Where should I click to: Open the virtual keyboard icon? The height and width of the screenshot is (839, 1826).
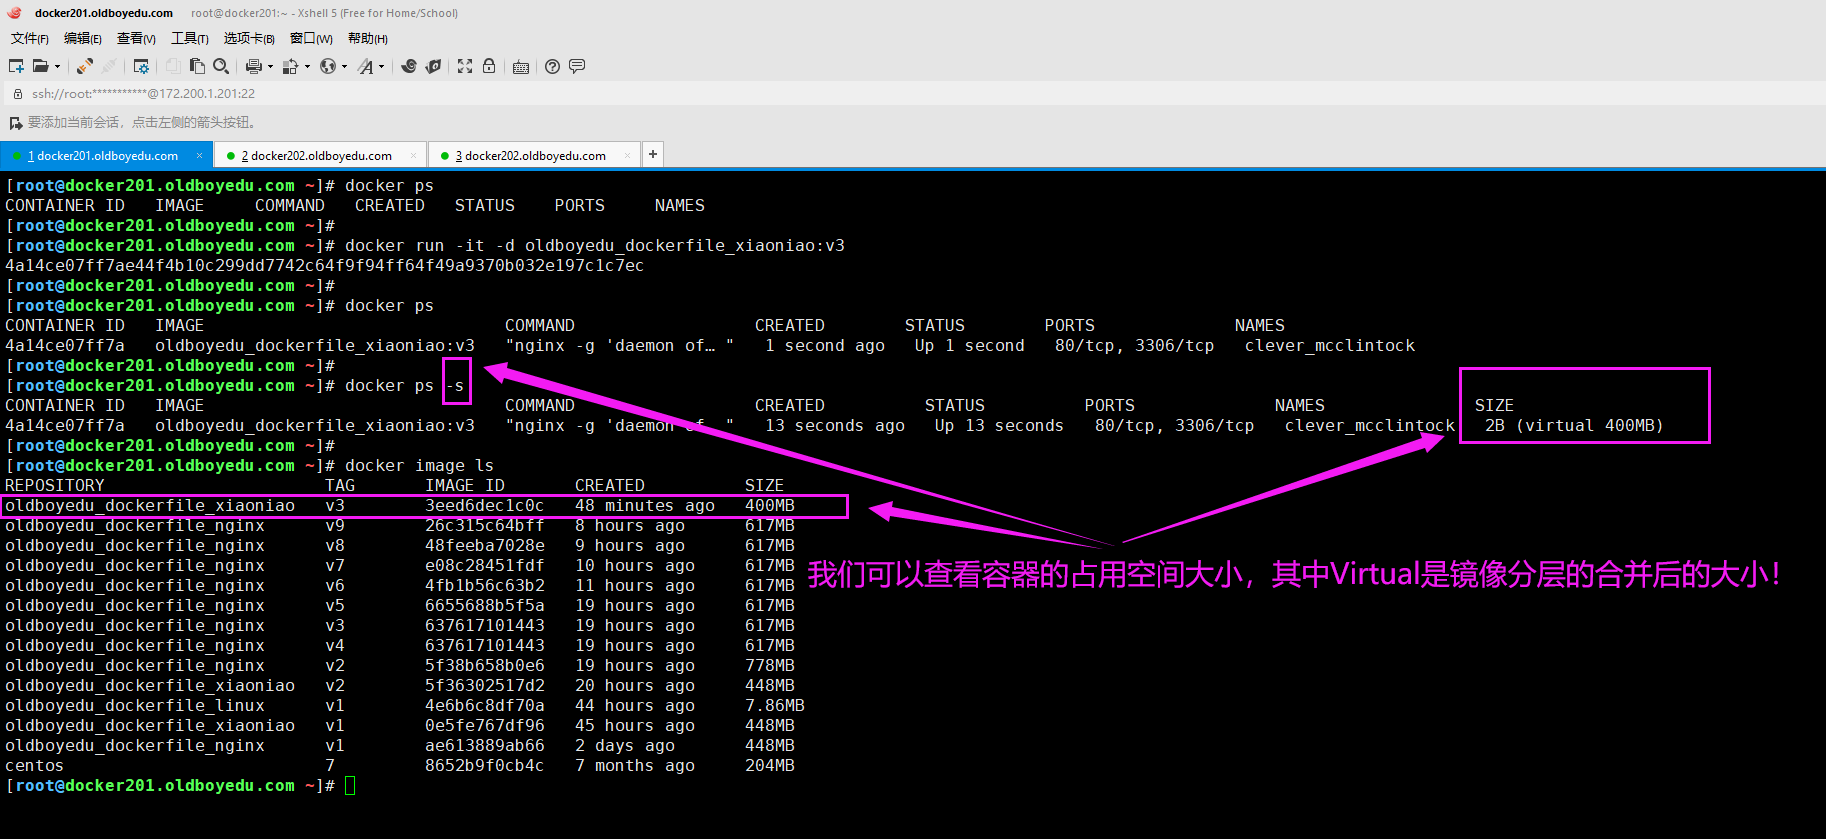click(521, 67)
